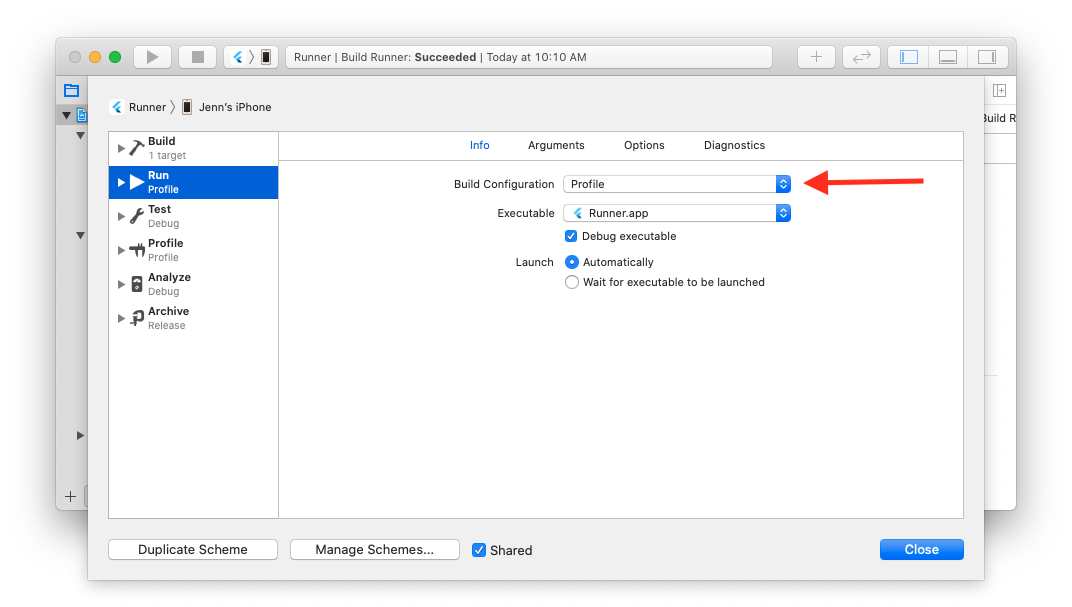Click the Library plus button in toolbar
1072x607 pixels.
point(816,57)
